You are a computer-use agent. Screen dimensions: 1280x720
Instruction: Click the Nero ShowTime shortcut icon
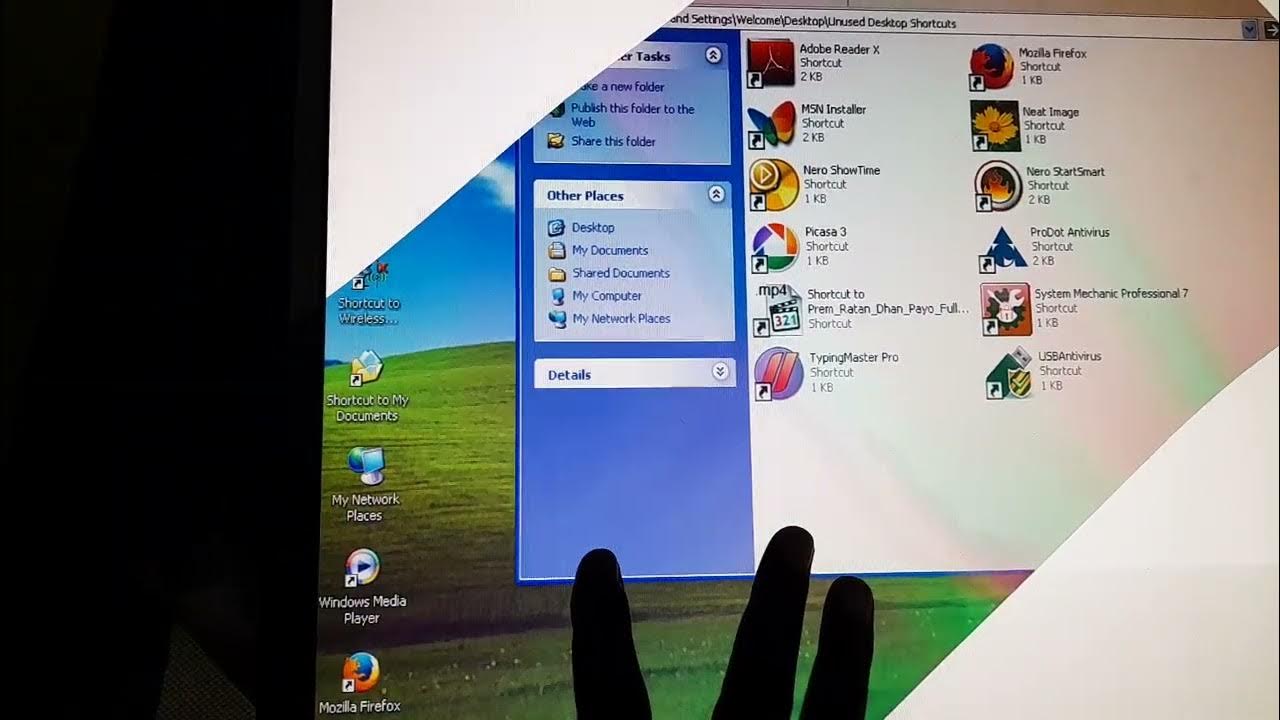773,185
